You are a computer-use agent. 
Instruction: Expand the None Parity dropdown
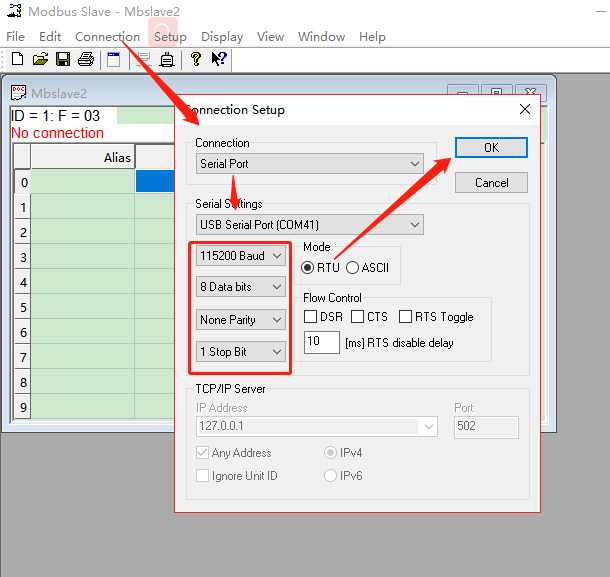[241, 320]
